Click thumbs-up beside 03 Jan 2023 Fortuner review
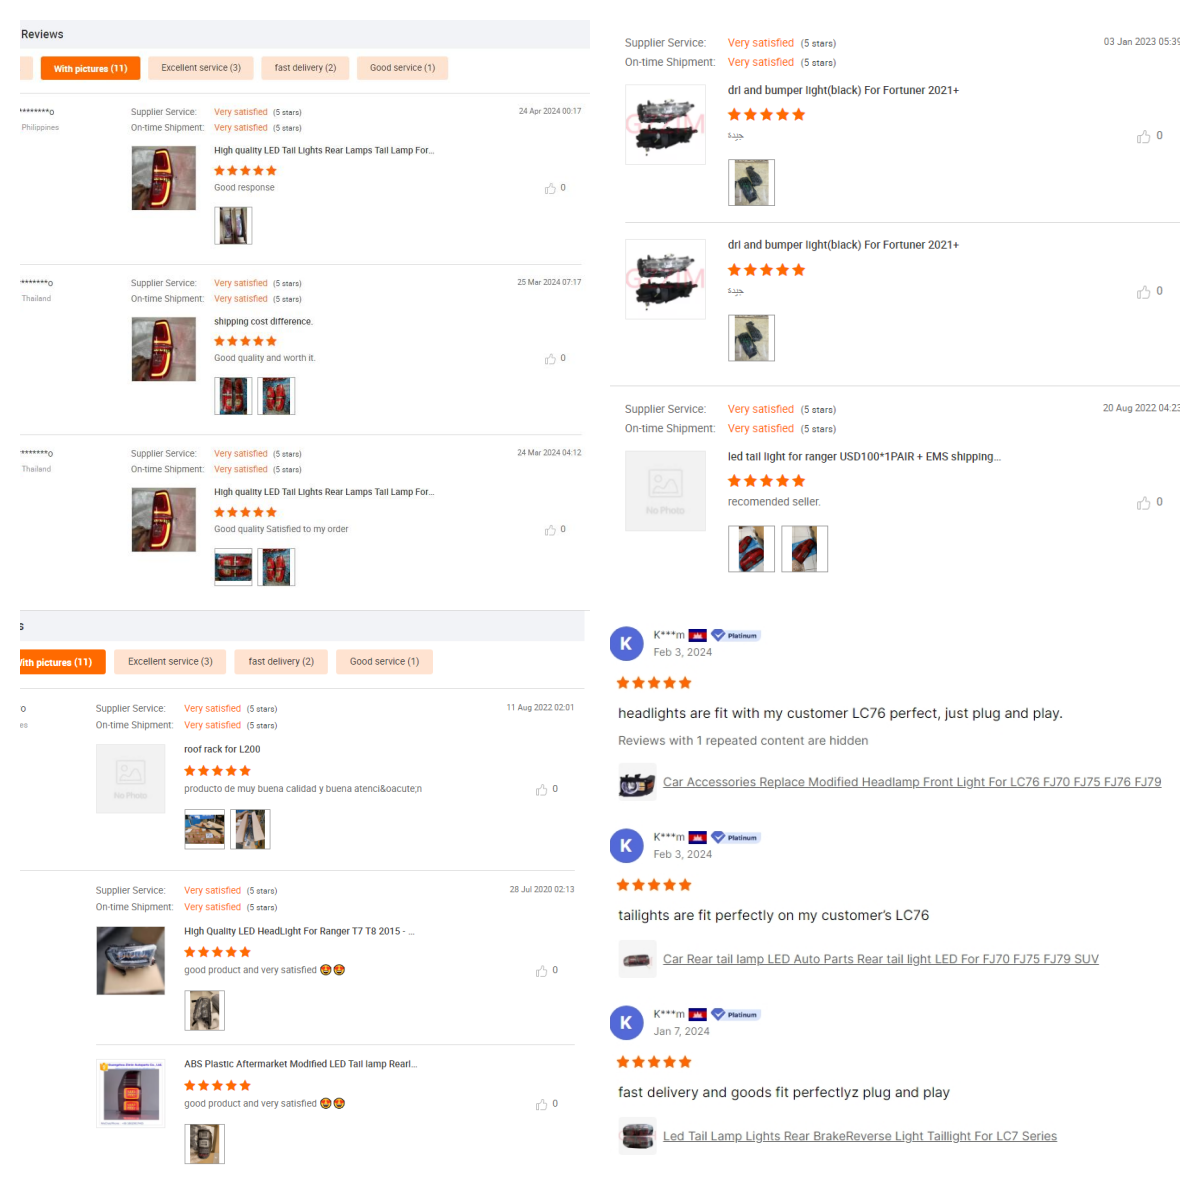Image resolution: width=1200 pixels, height=1200 pixels. [1143, 137]
